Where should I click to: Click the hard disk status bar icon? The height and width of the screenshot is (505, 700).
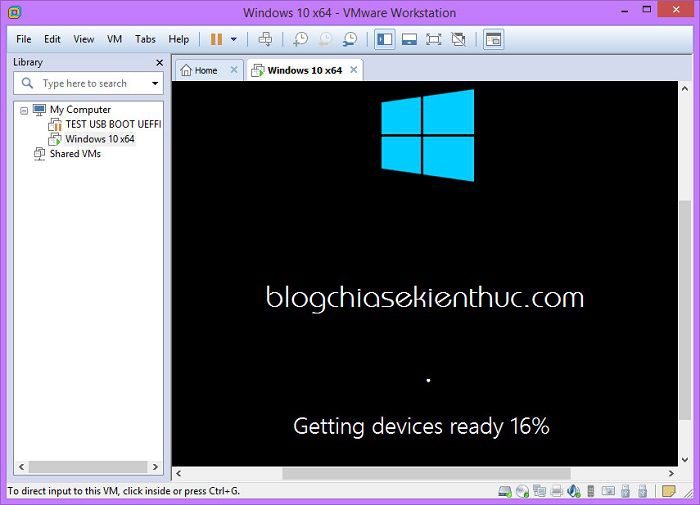tap(505, 492)
